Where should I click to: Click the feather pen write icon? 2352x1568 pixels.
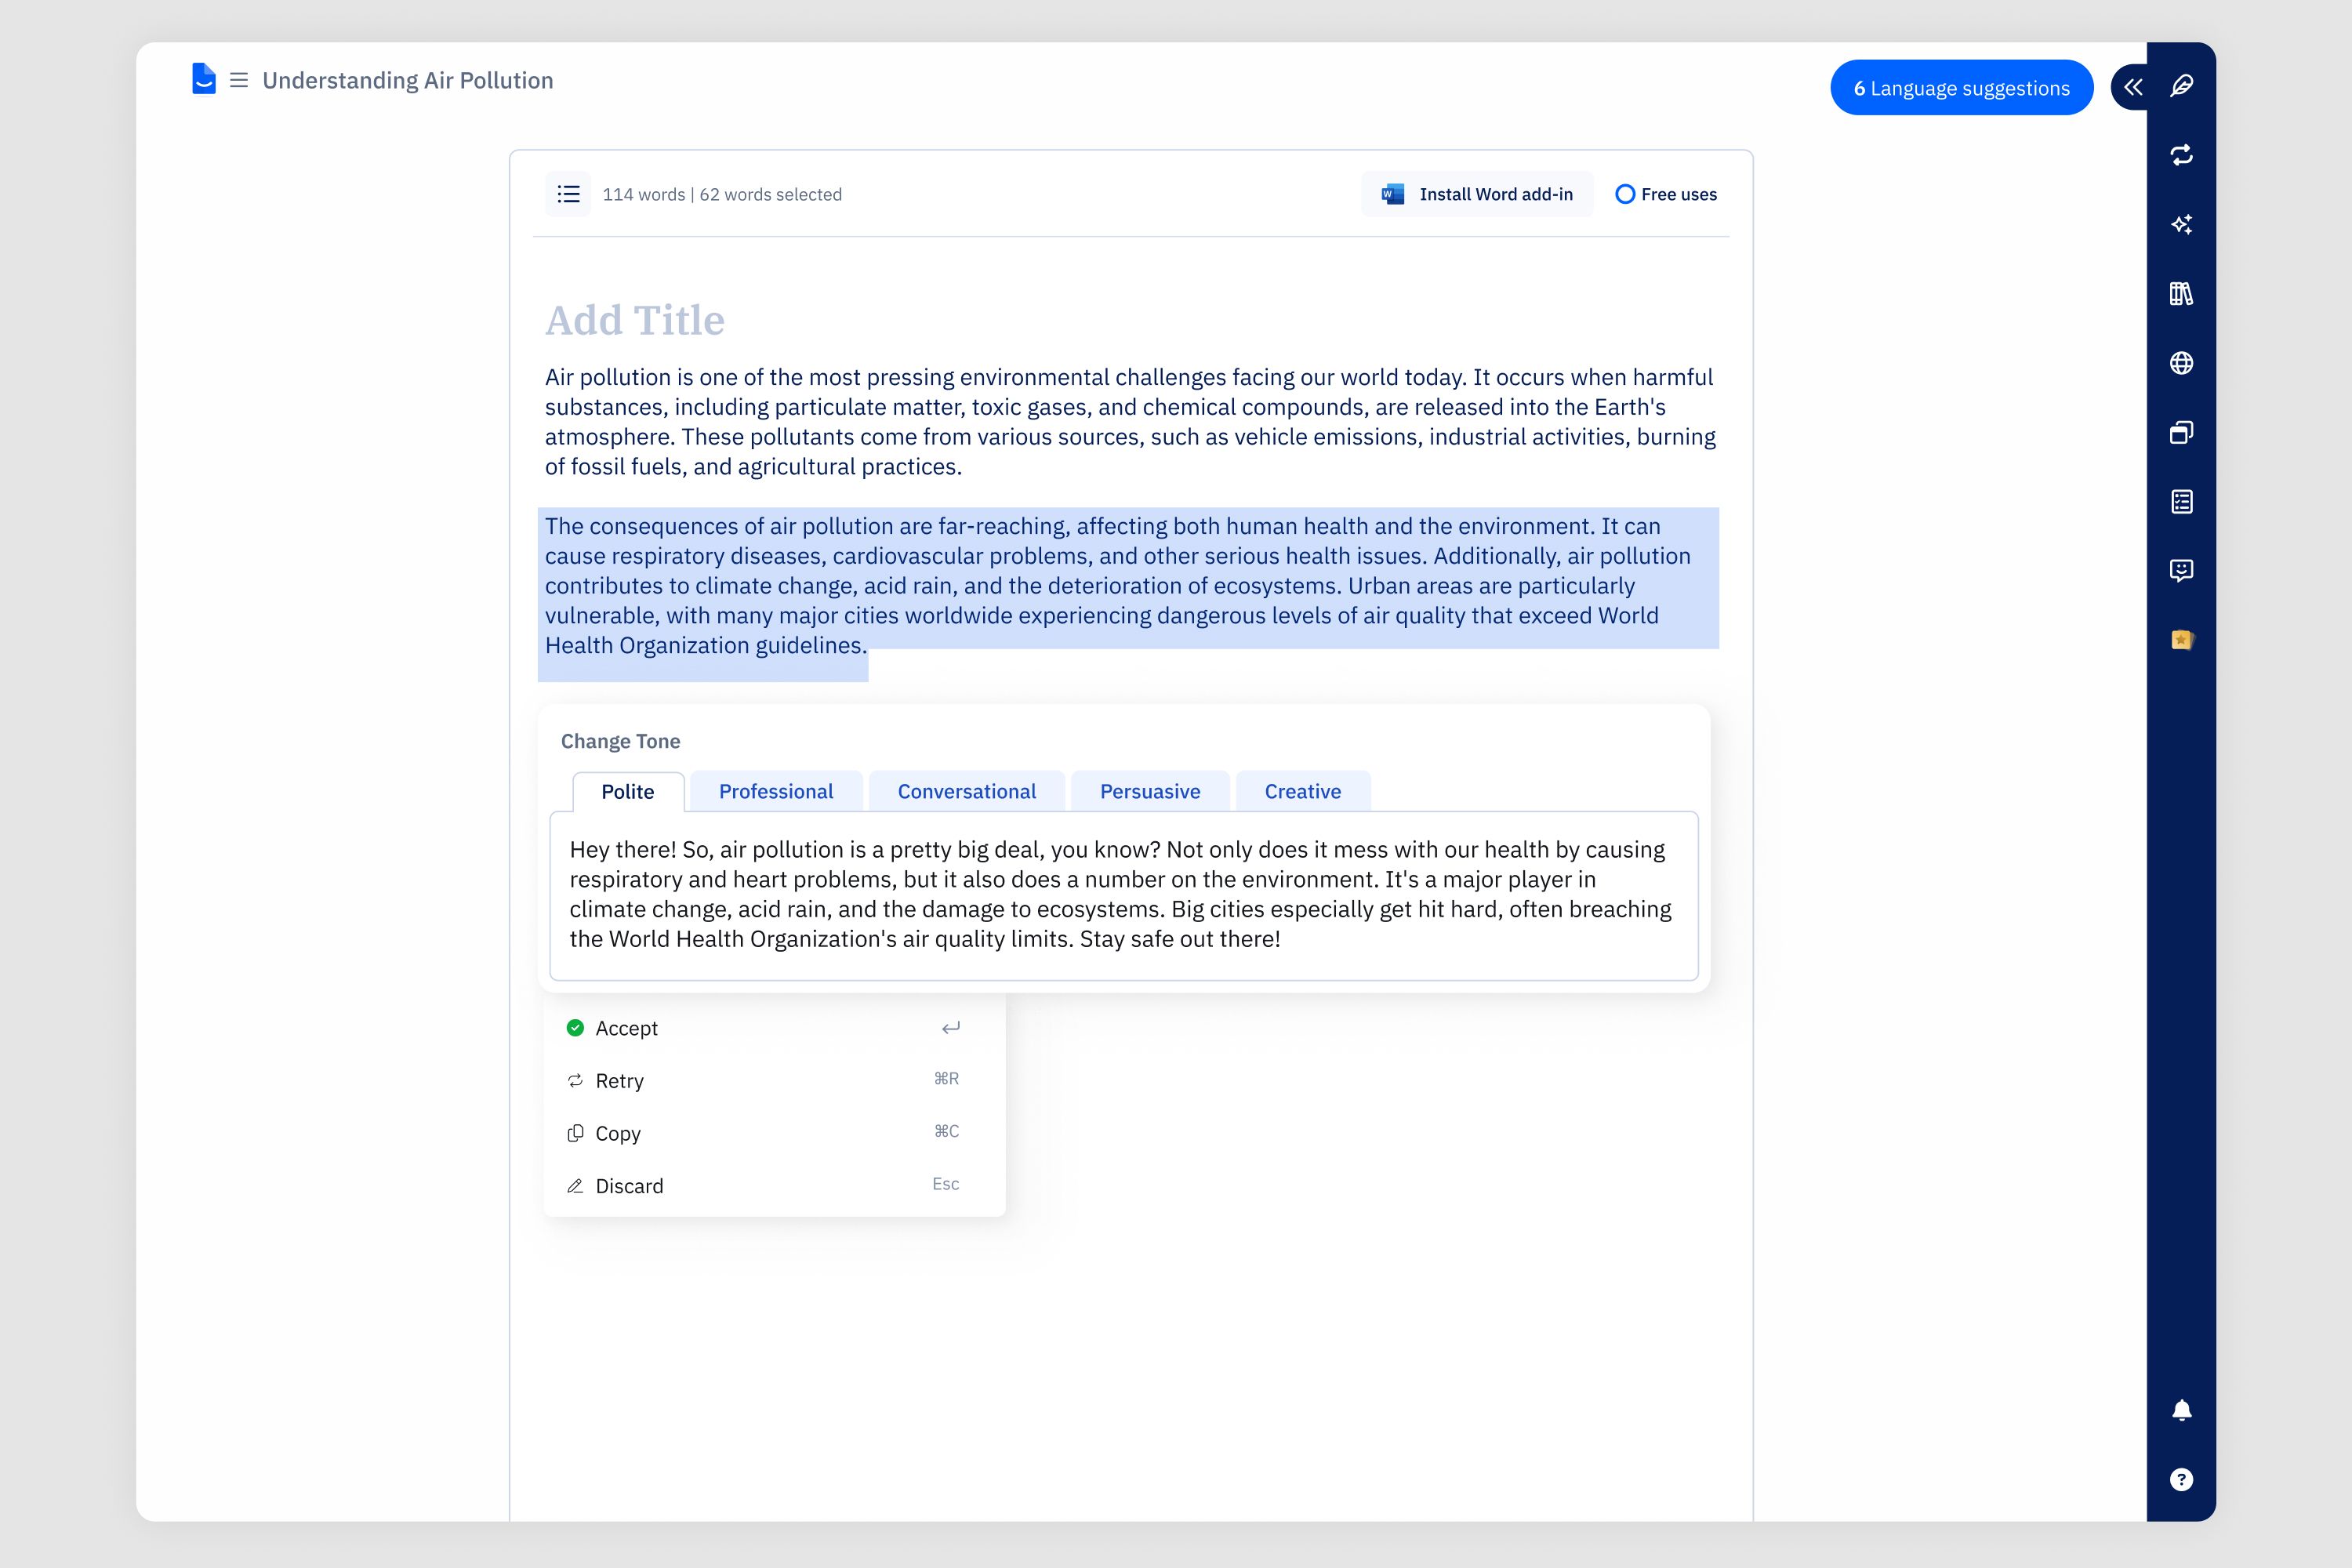pyautogui.click(x=2181, y=86)
